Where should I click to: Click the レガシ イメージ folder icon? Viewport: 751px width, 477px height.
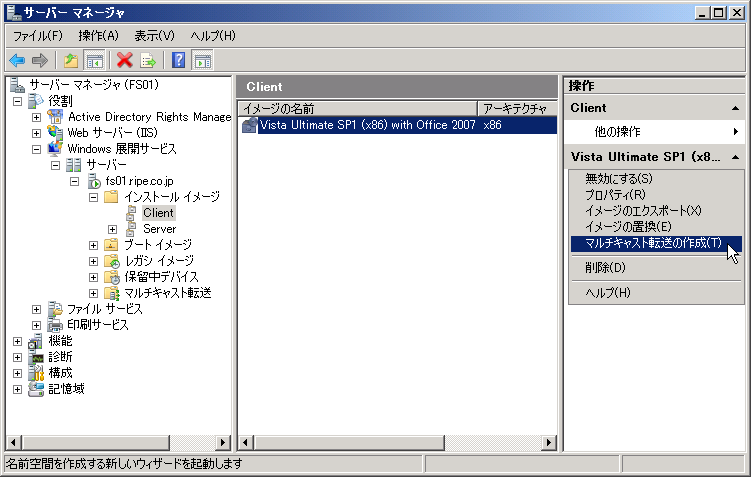click(112, 261)
